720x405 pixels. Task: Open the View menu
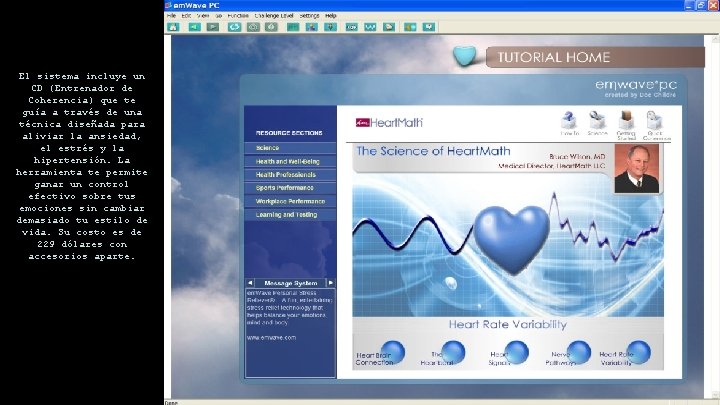[x=202, y=16]
